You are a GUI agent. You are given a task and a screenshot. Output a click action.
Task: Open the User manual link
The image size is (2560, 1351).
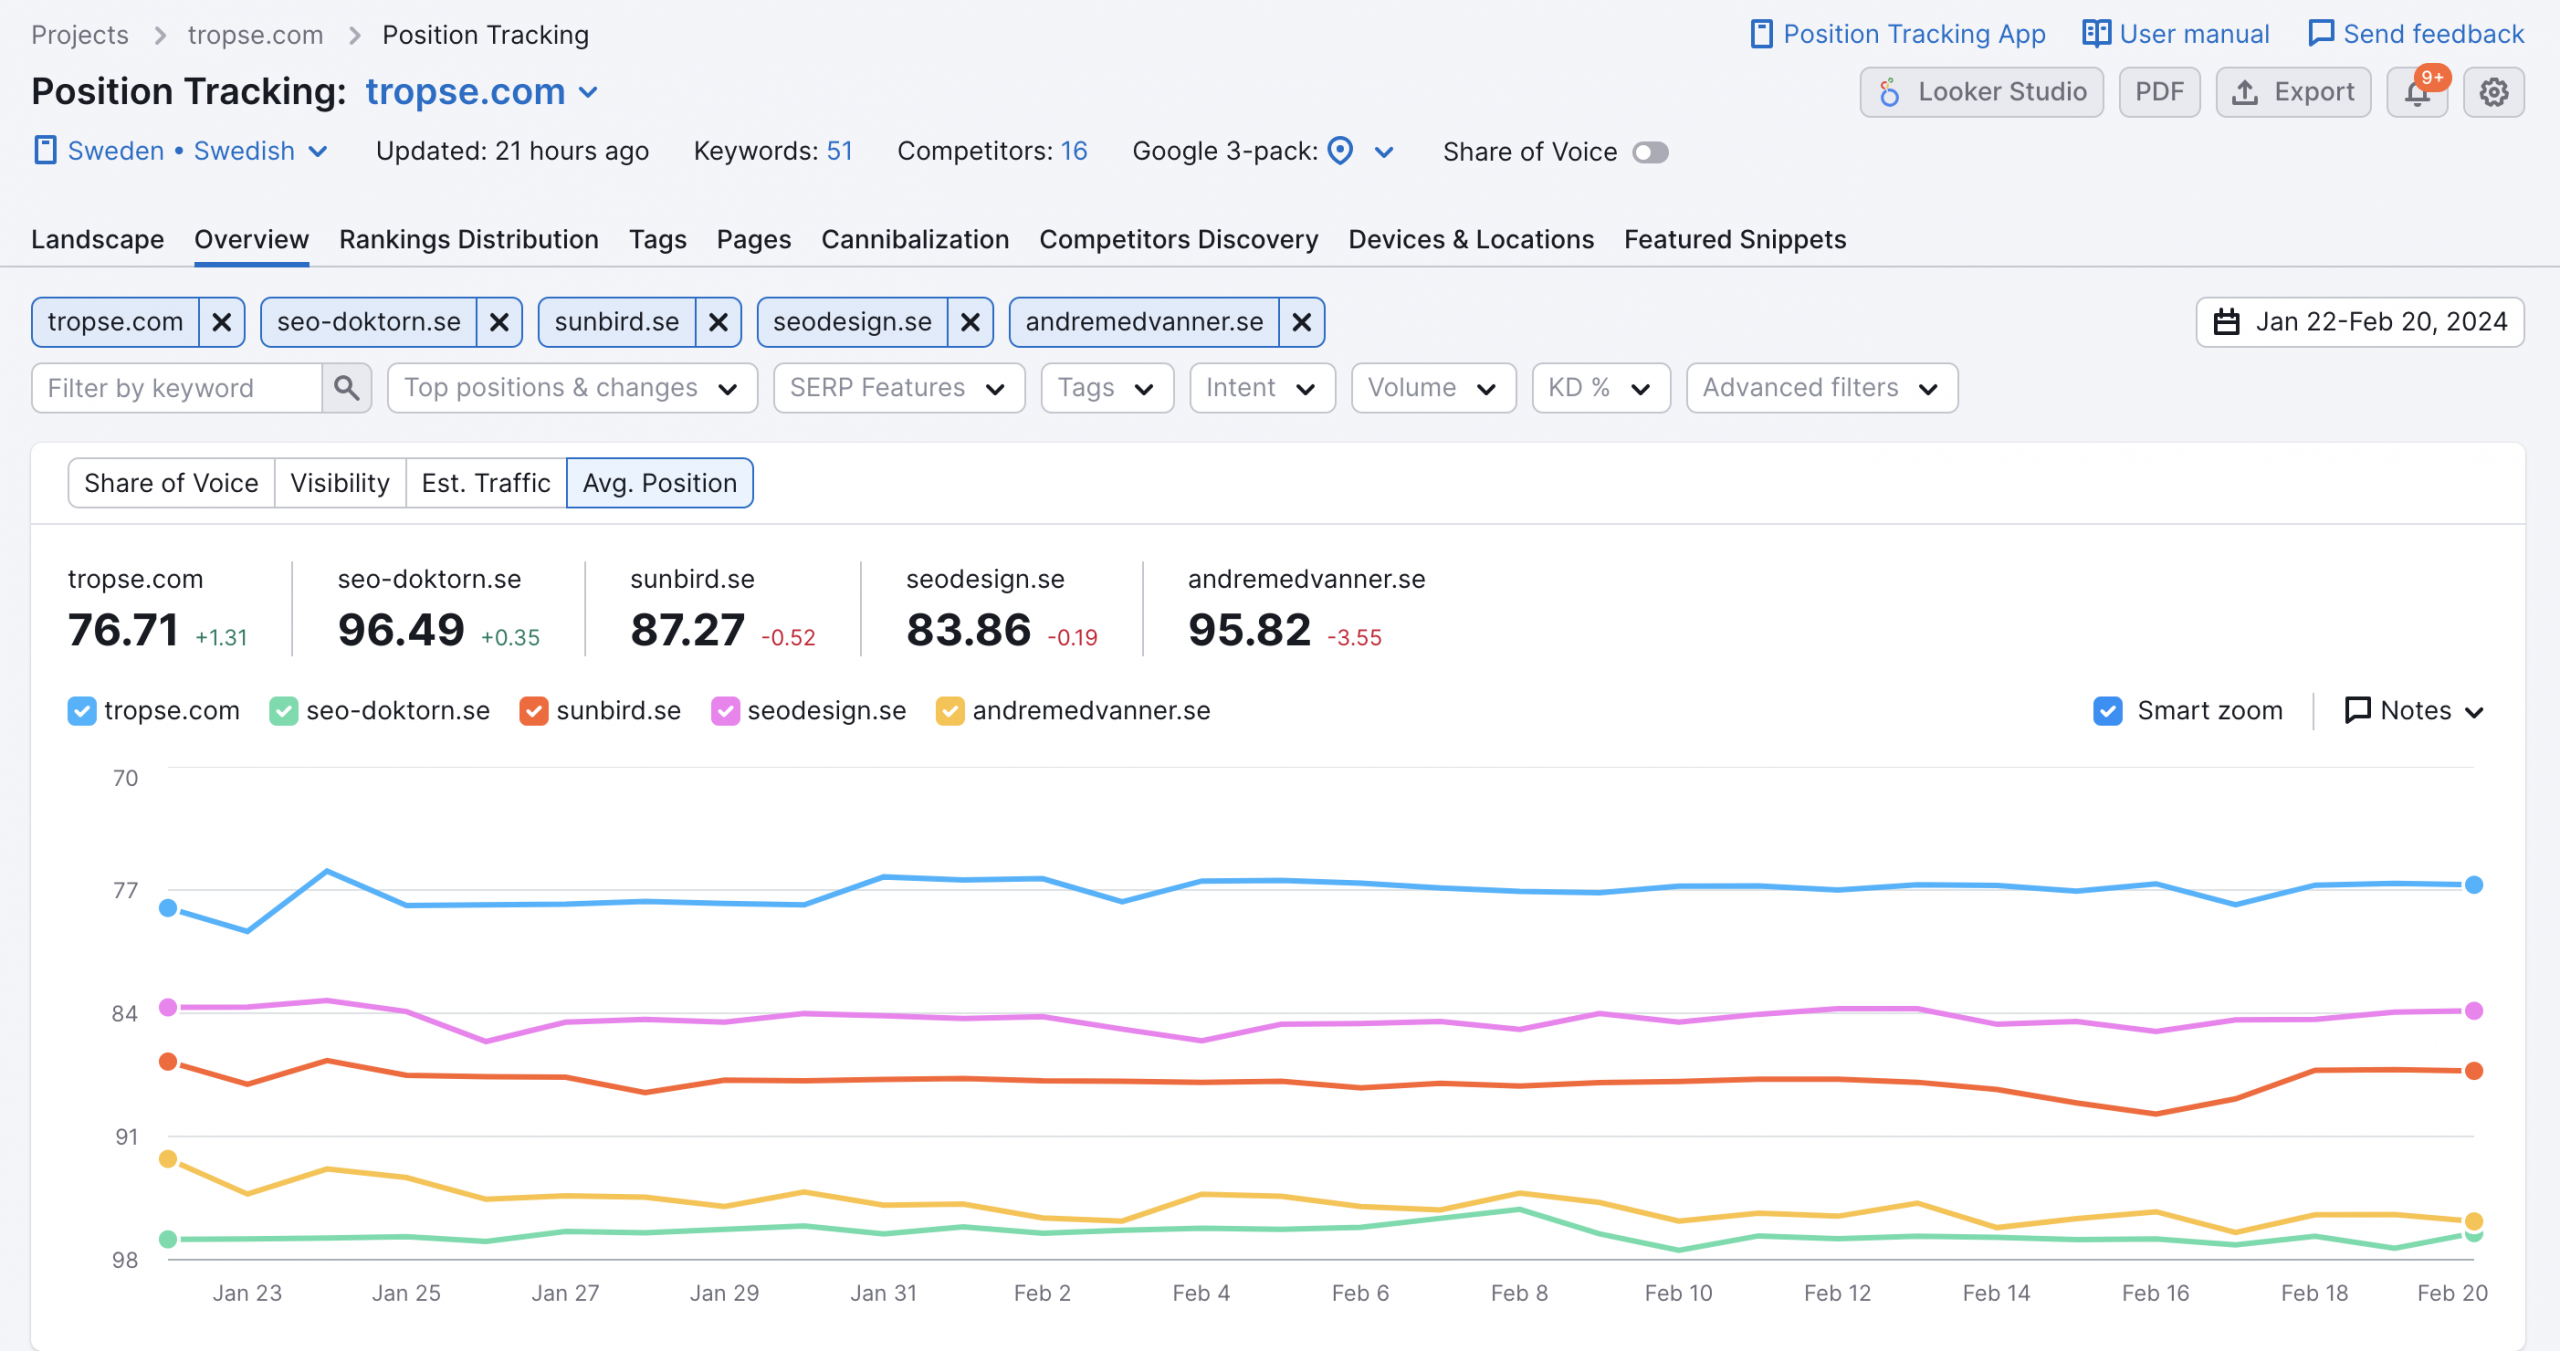pyautogui.click(x=2176, y=34)
